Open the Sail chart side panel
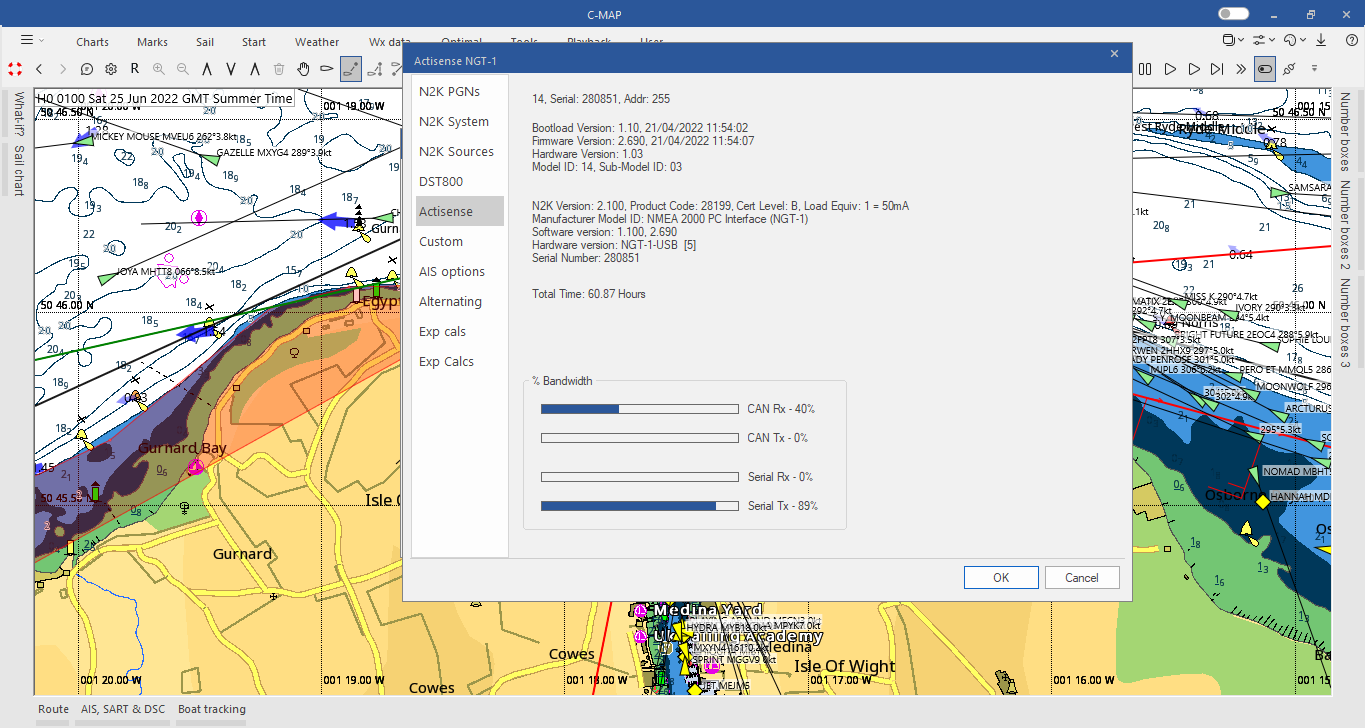 click(x=18, y=170)
